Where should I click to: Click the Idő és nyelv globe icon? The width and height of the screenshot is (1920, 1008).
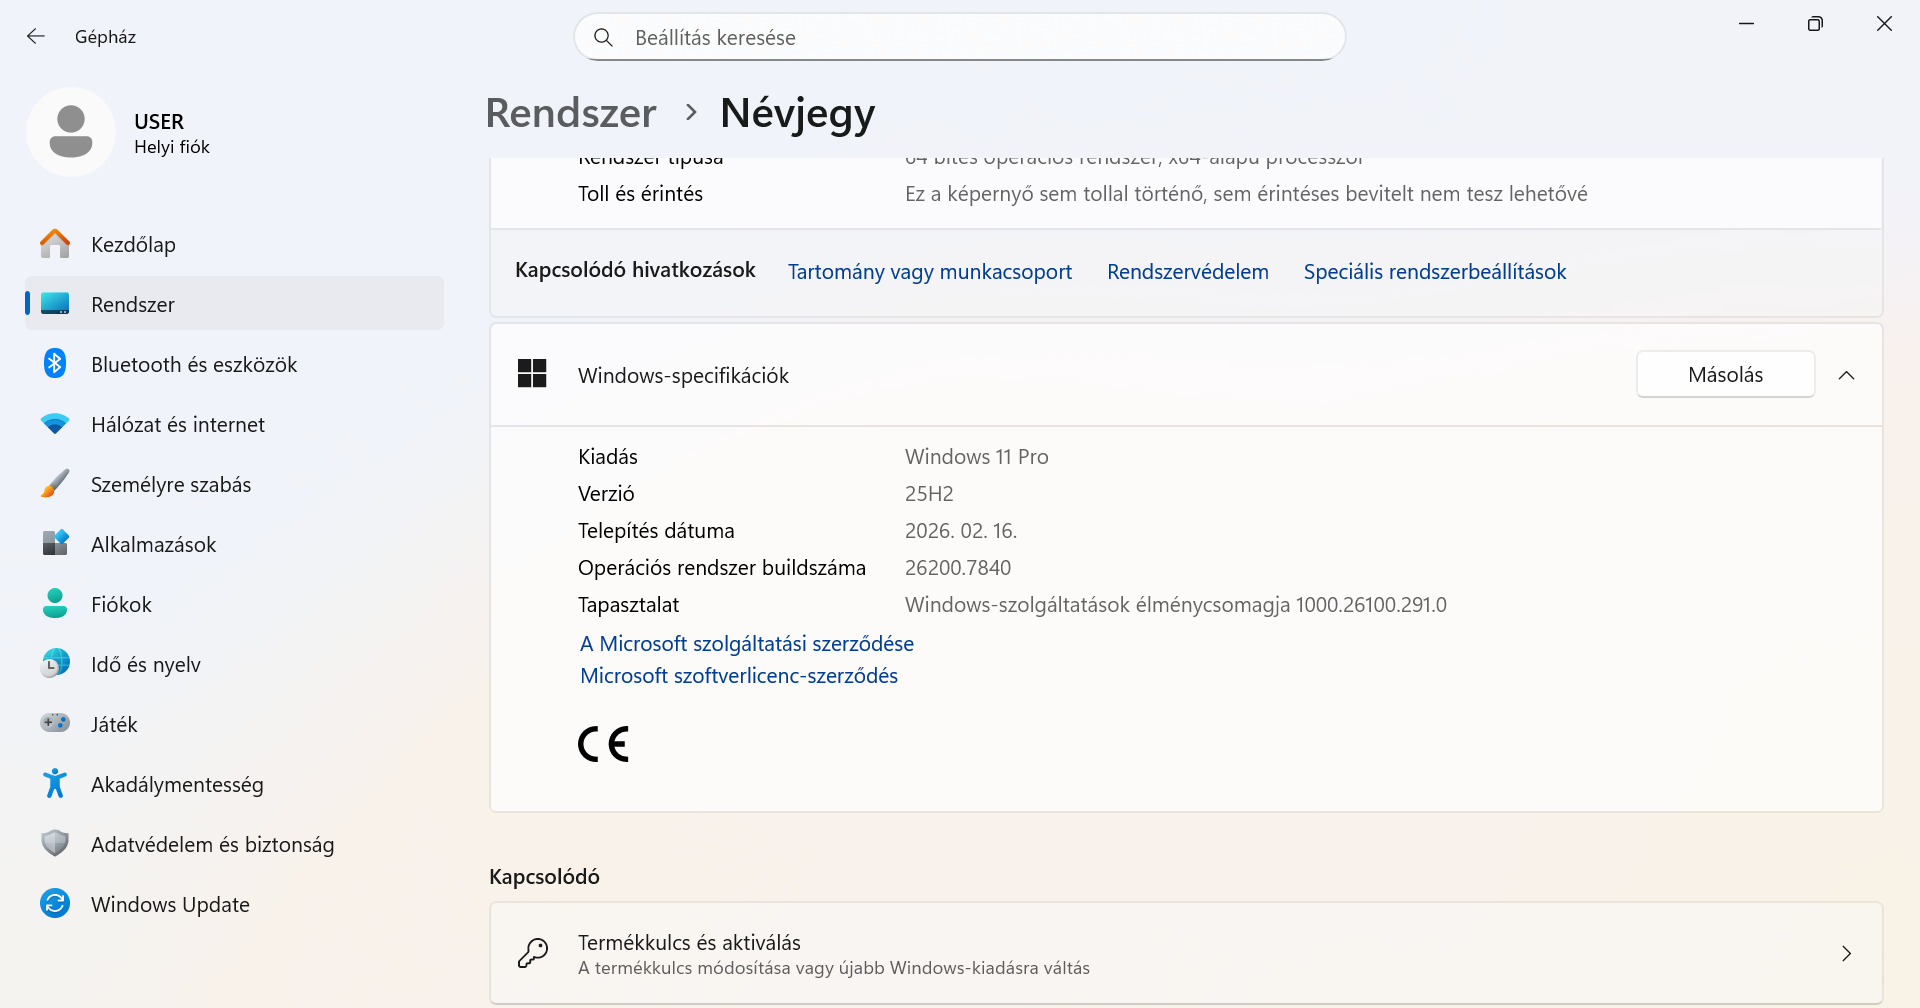pyautogui.click(x=55, y=664)
